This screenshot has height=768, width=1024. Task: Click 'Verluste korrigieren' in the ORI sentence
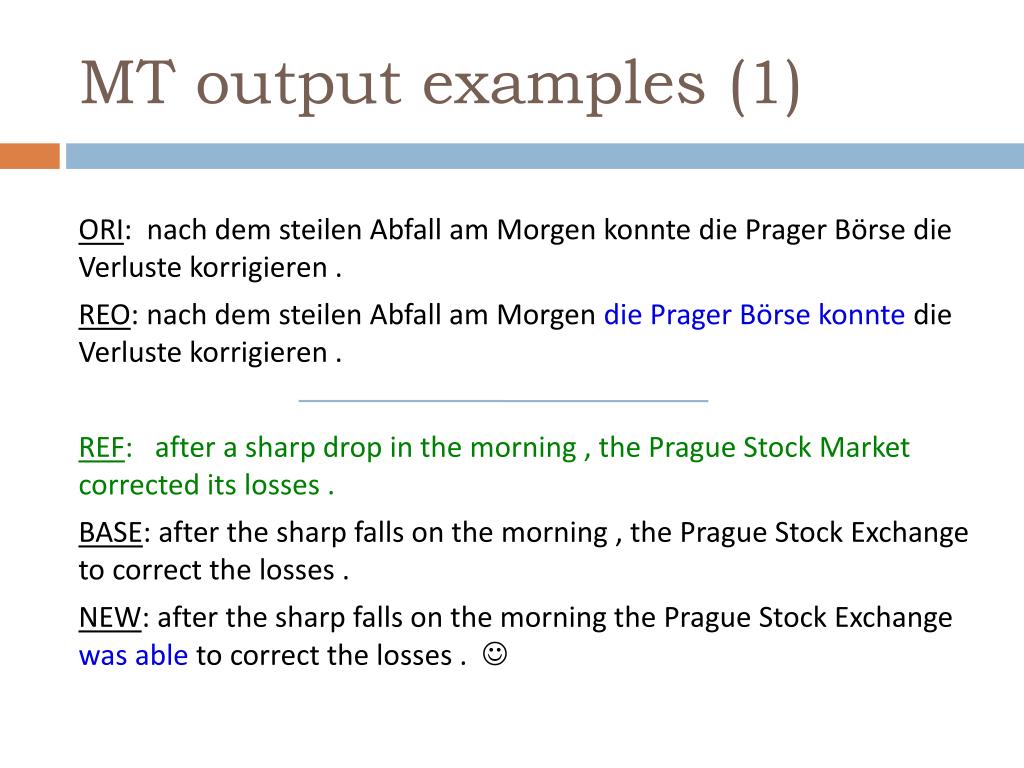(x=202, y=268)
